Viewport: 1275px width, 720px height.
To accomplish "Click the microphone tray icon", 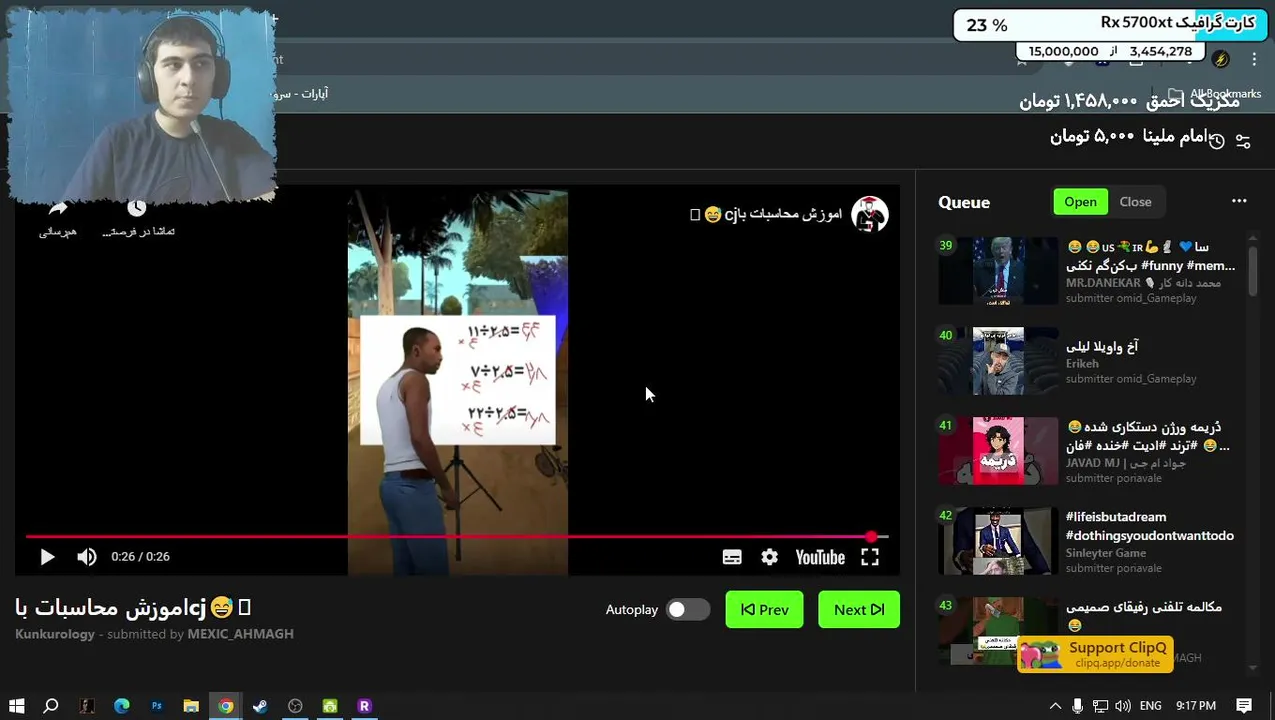I will 1077,706.
